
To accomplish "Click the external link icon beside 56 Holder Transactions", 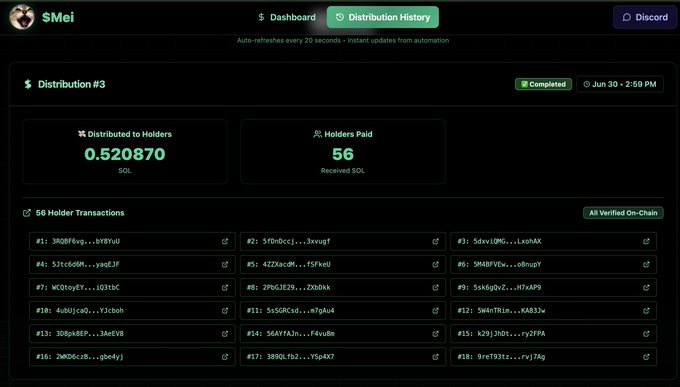I will [27, 213].
